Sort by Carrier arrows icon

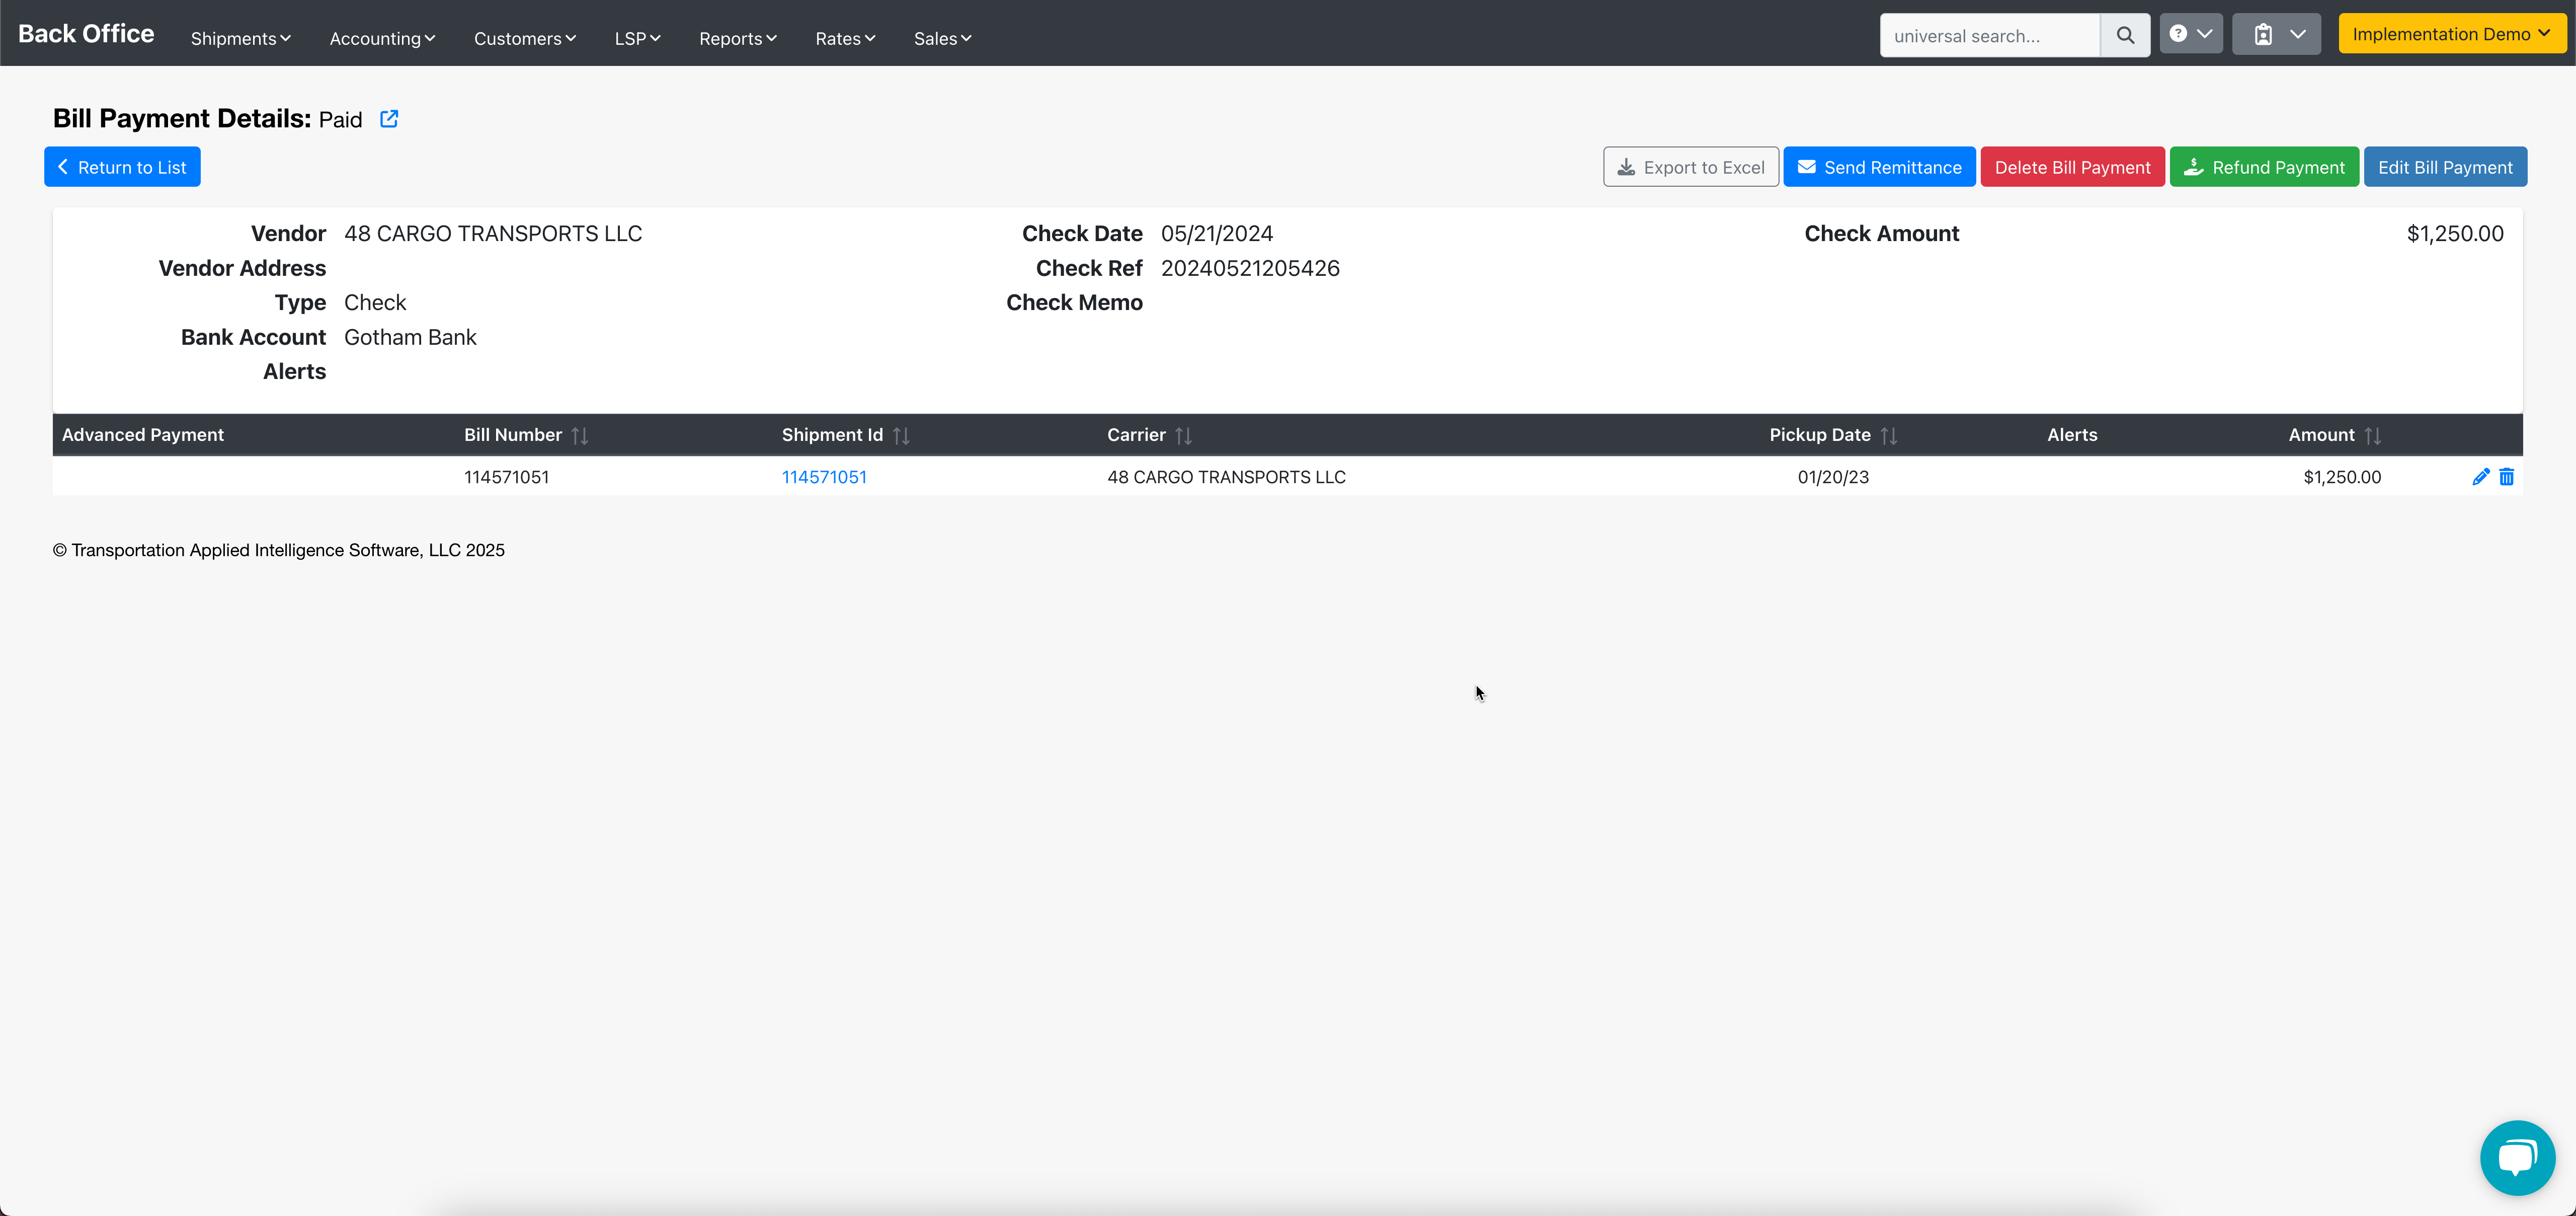[x=1183, y=435]
